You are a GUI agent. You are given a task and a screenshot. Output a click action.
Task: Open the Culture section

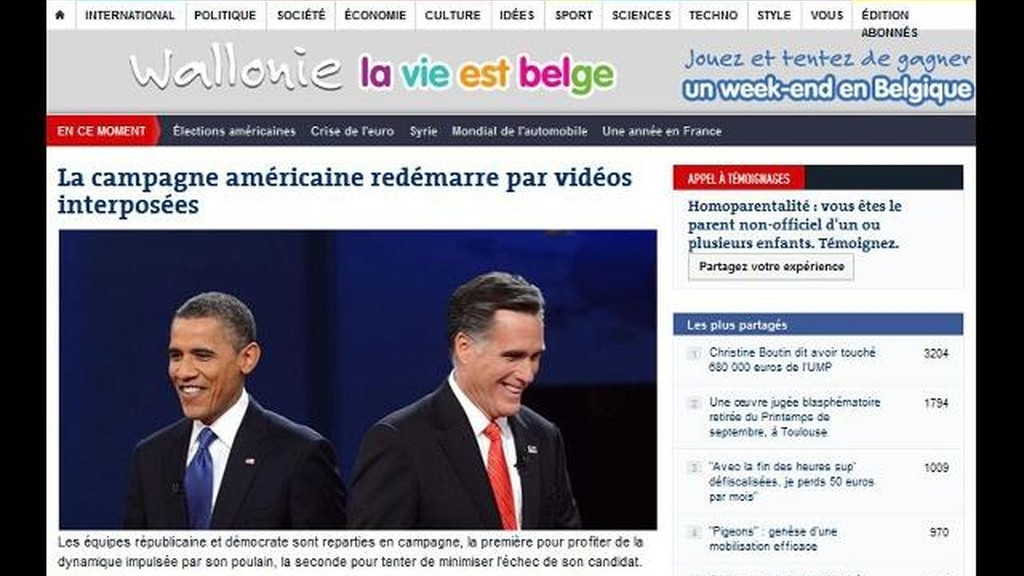(x=453, y=15)
